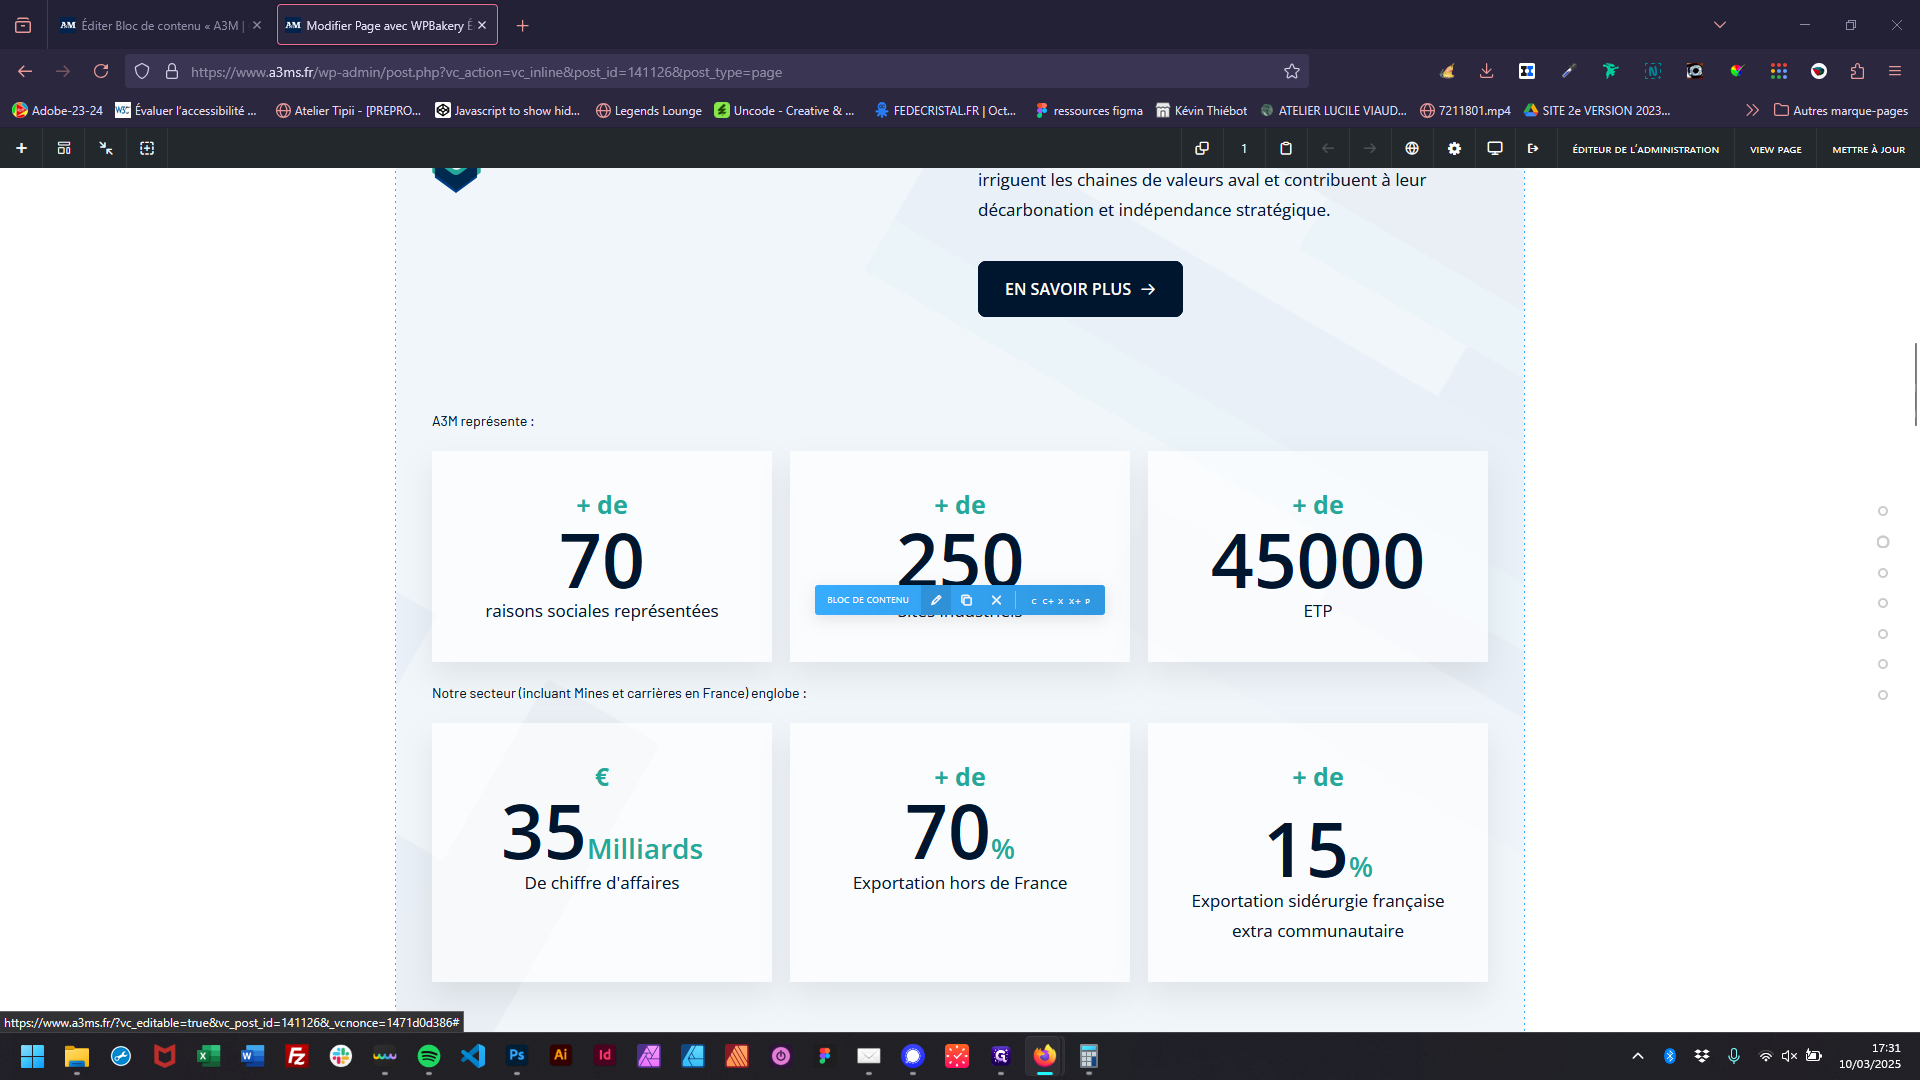Click the redo right arrow in WPBakery toolbar

tap(1370, 148)
